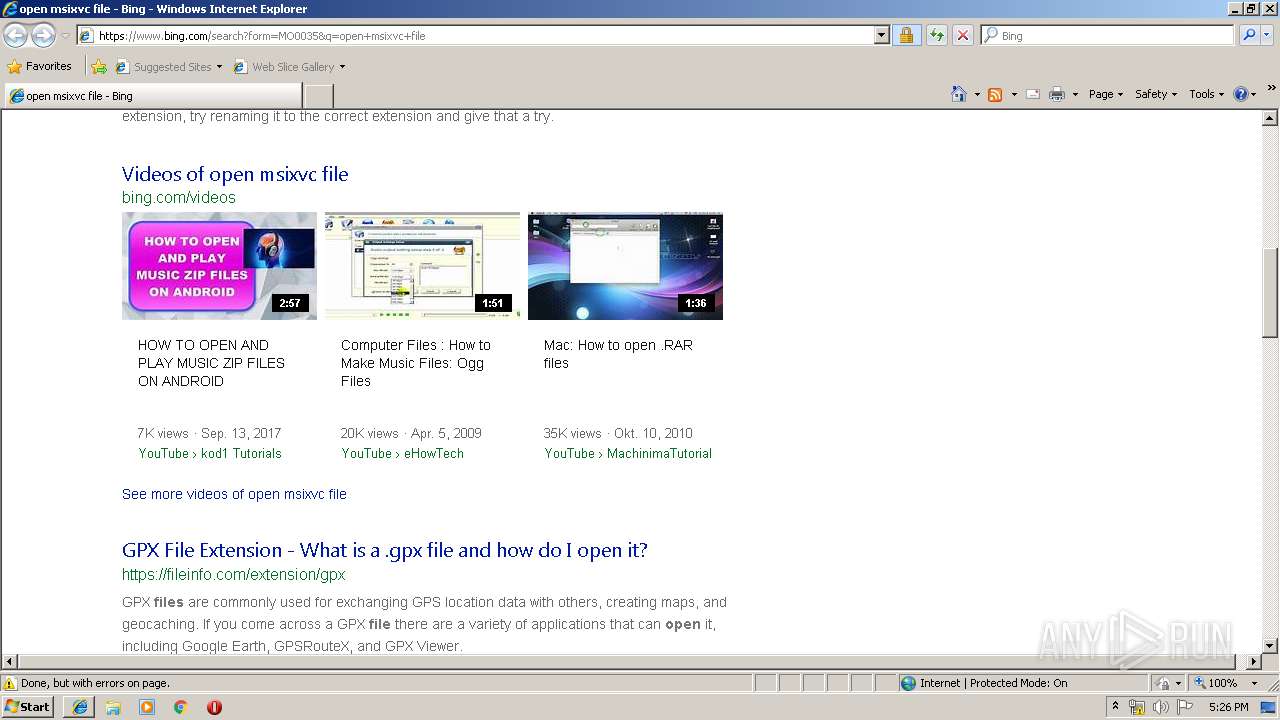Expand address bar URL dropdown
This screenshot has width=1280, height=720.
coord(881,35)
